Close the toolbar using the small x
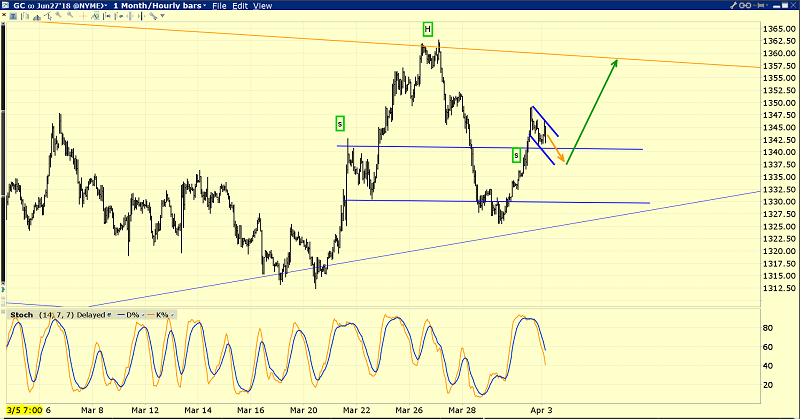Screen dimensions: 800x419 click(x=4, y=15)
